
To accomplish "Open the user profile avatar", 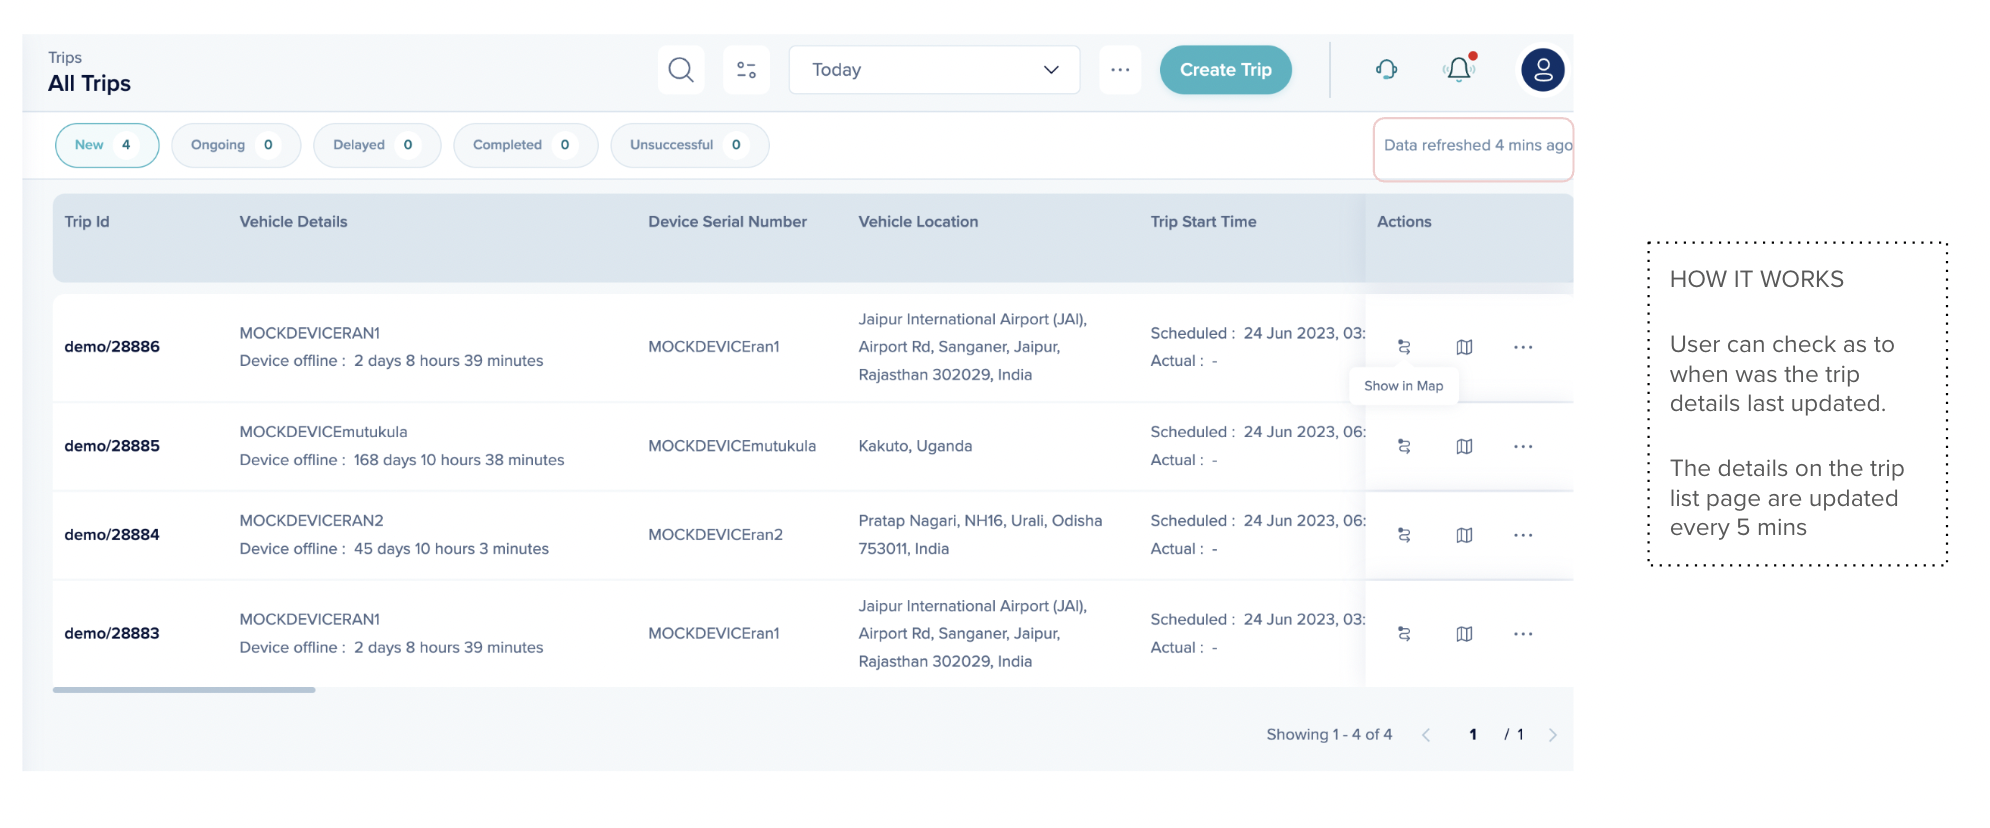I will [1542, 70].
